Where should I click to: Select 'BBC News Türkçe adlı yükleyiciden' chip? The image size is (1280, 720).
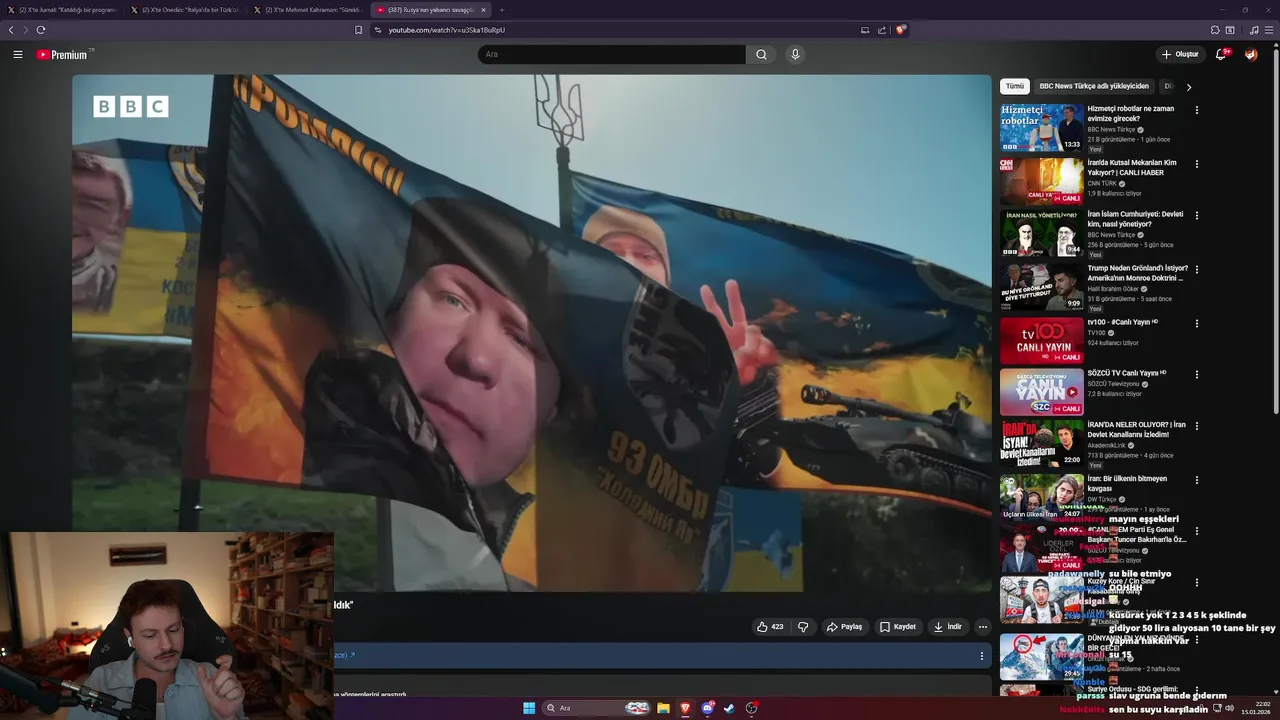1094,86
